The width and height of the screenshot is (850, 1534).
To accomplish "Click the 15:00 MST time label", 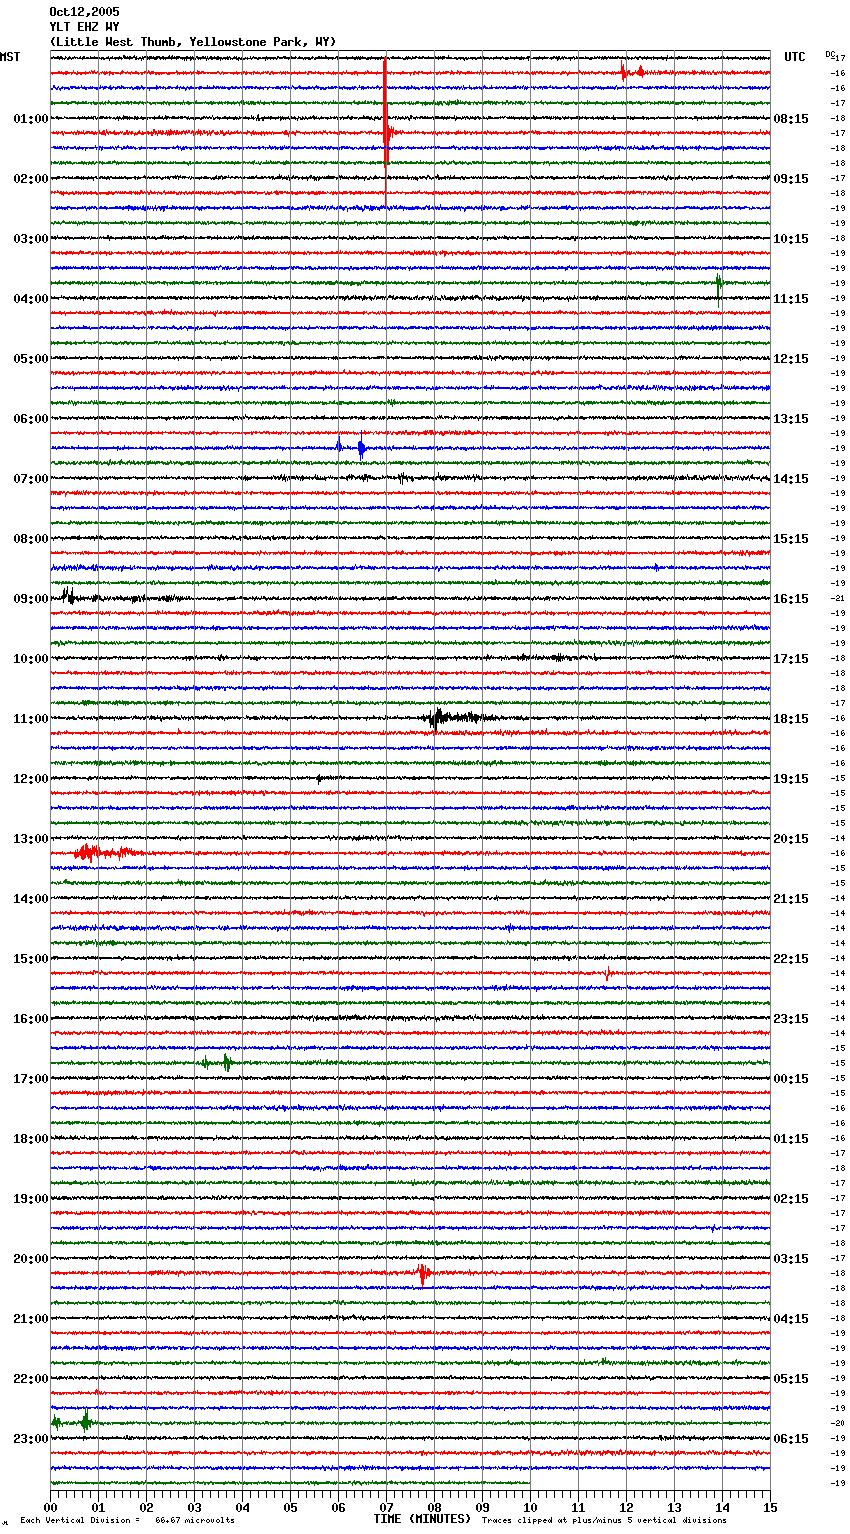I will pyautogui.click(x=31, y=959).
